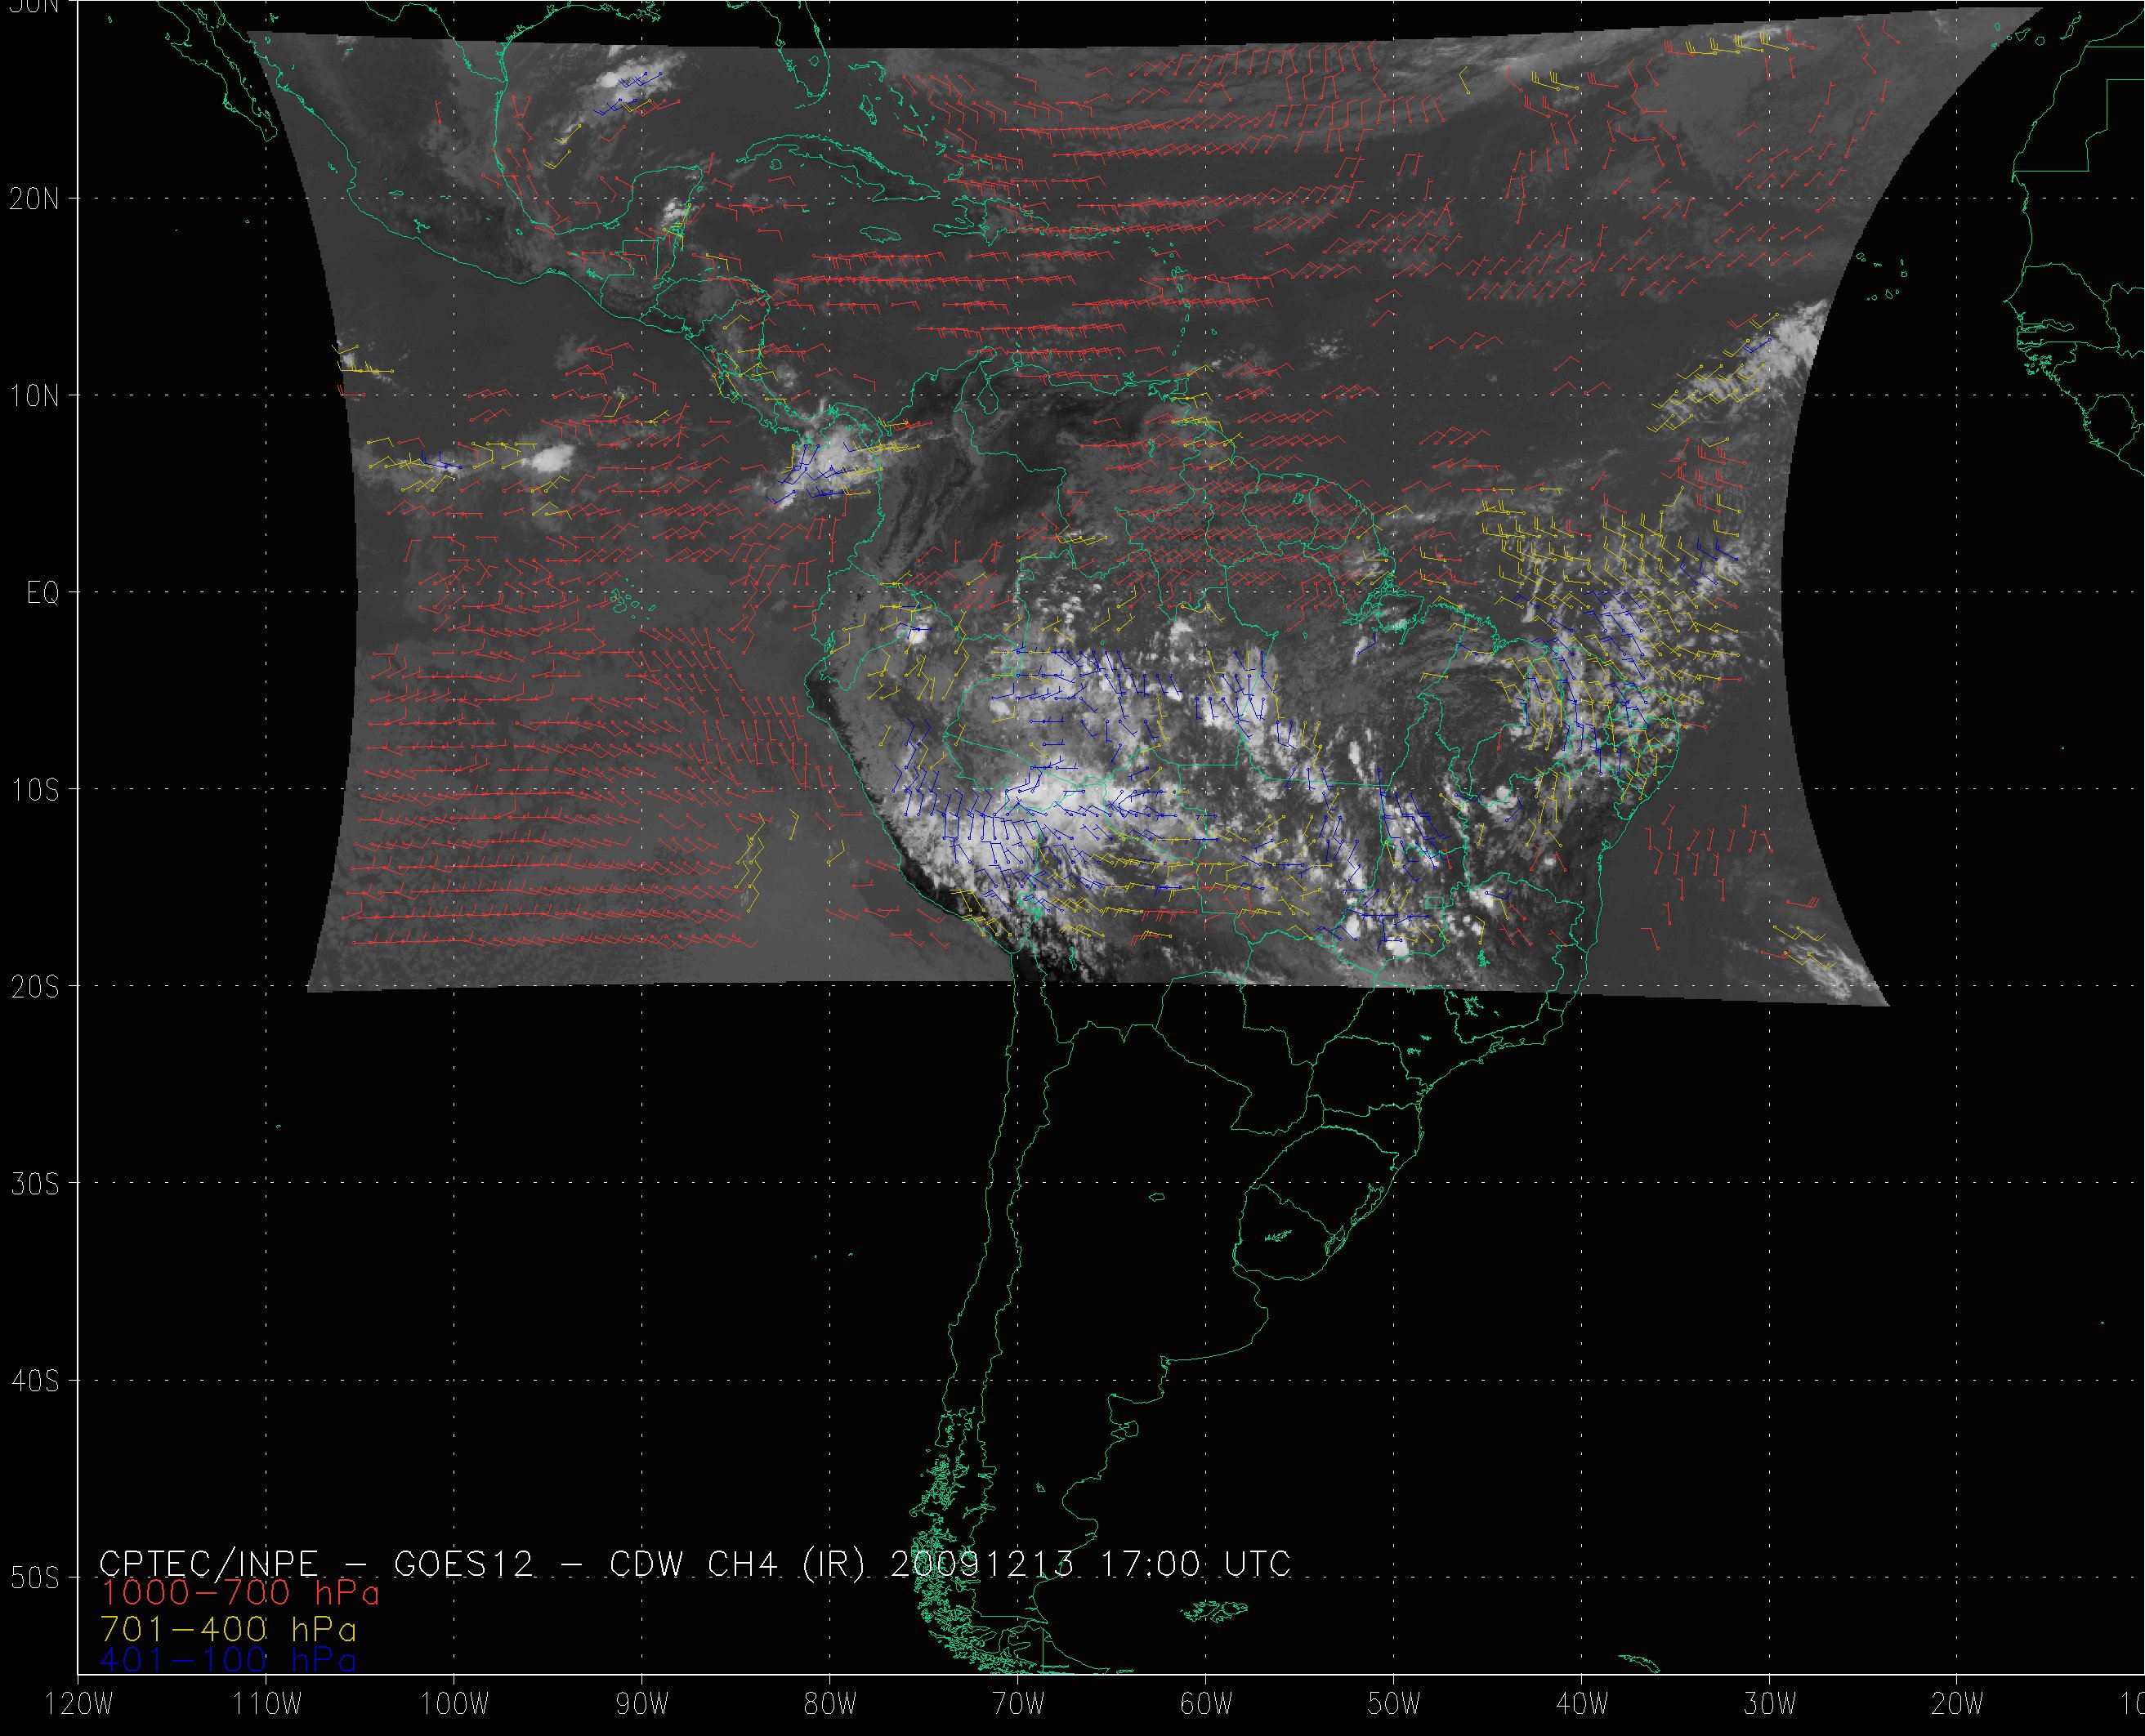
Task: Click the 60W longitude axis label
Action: tap(1206, 1704)
